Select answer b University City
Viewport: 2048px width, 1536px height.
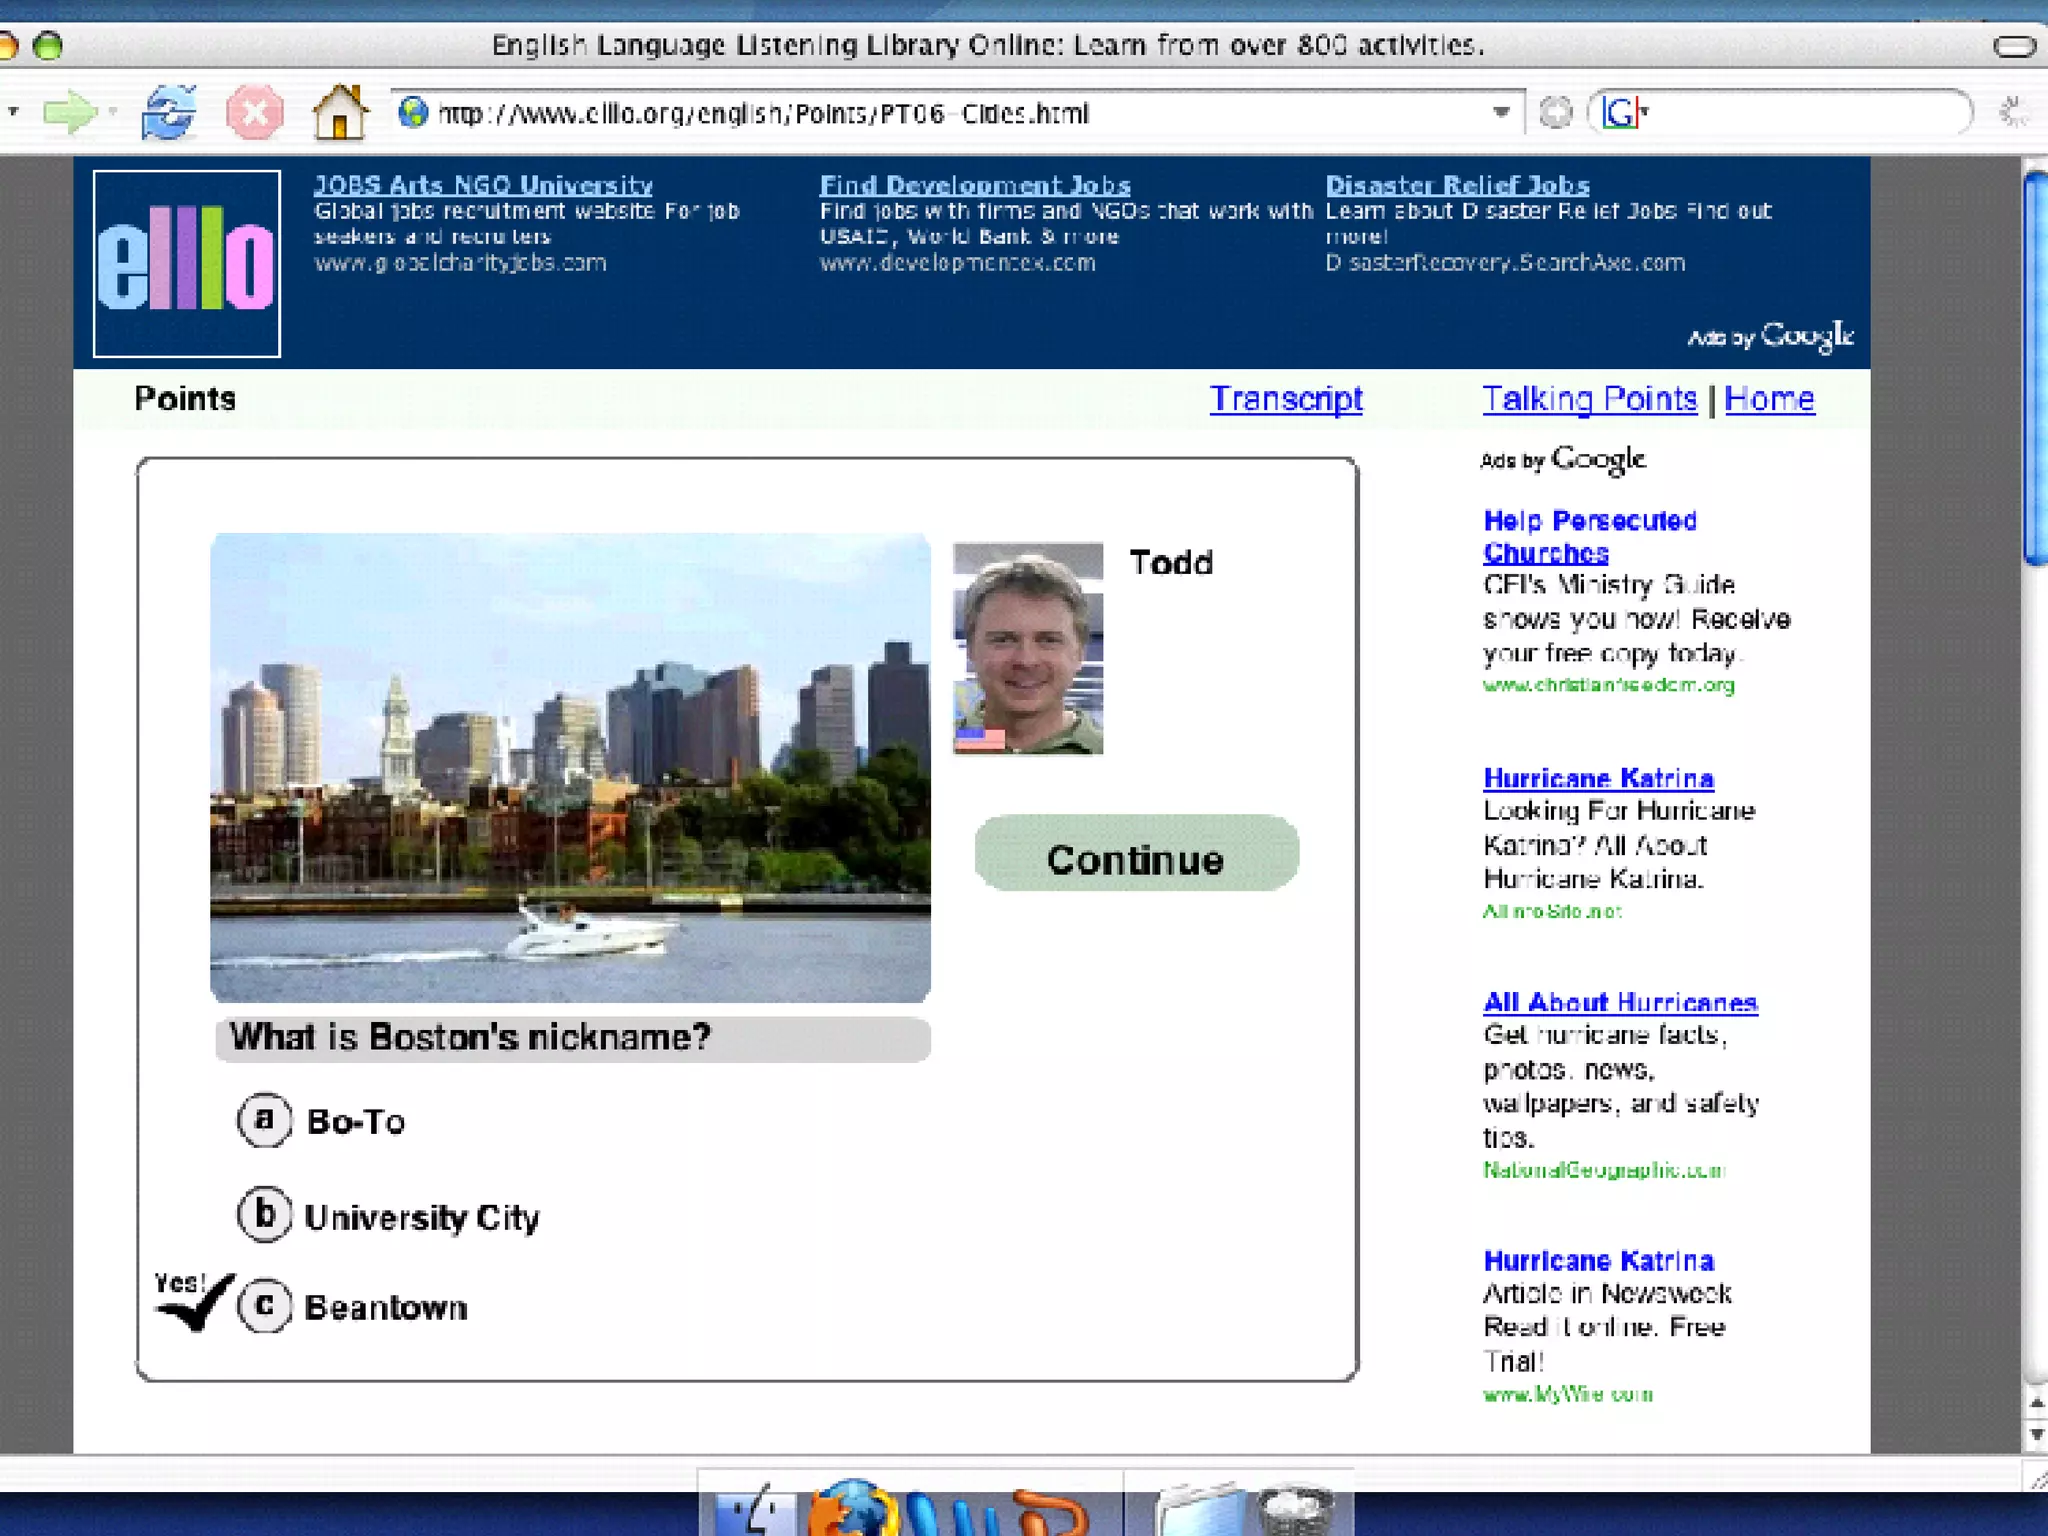[x=265, y=1215]
